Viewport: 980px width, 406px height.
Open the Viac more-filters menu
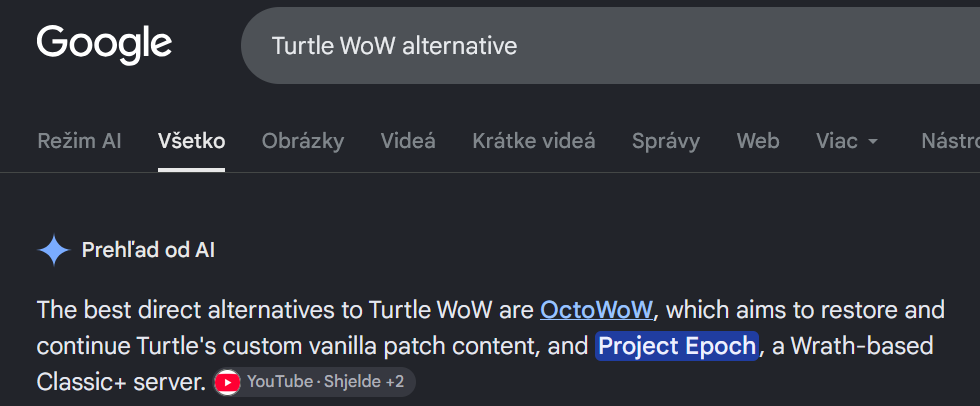[847, 141]
